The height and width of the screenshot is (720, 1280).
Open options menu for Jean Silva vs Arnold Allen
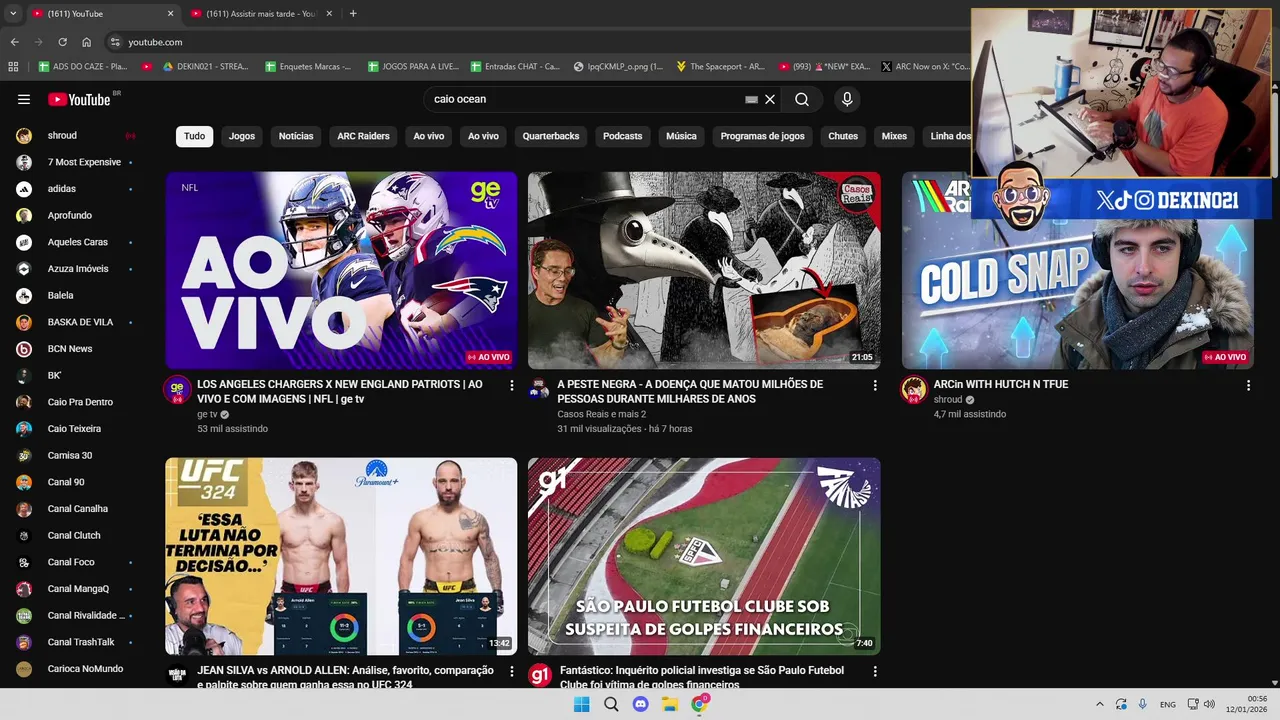pyautogui.click(x=512, y=671)
